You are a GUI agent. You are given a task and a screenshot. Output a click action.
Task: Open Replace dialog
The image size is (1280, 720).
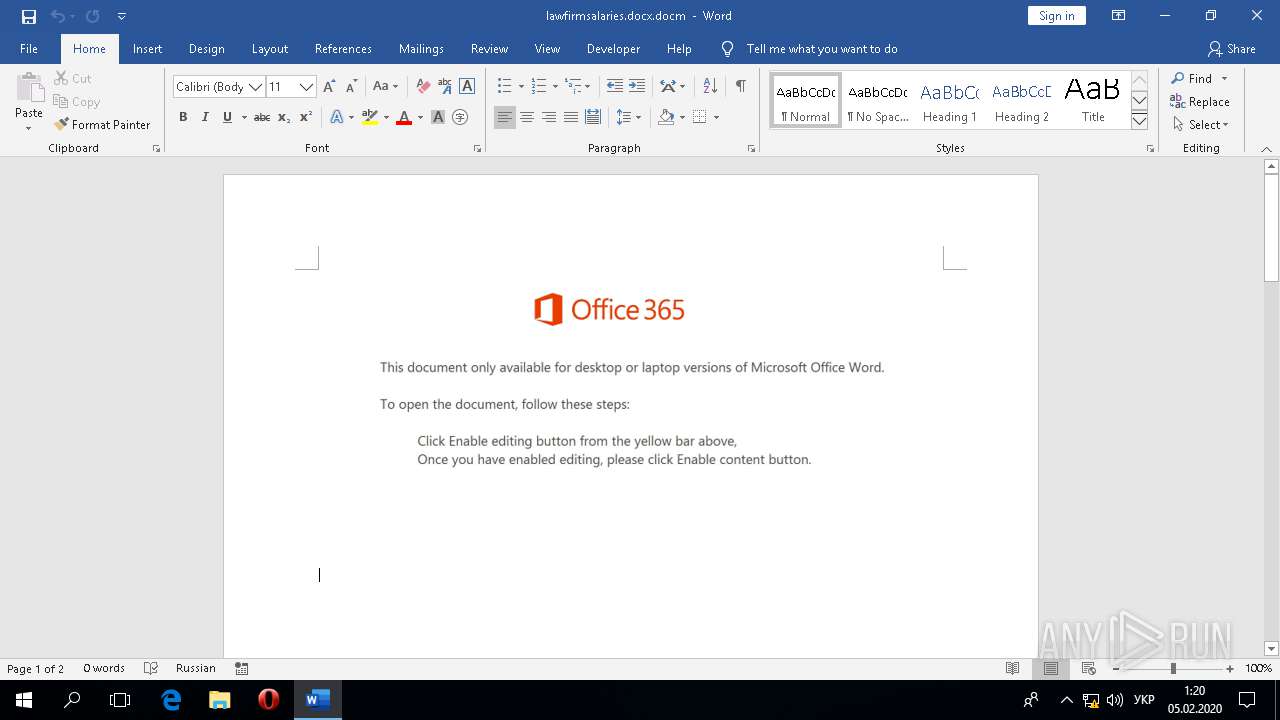pyautogui.click(x=1200, y=102)
